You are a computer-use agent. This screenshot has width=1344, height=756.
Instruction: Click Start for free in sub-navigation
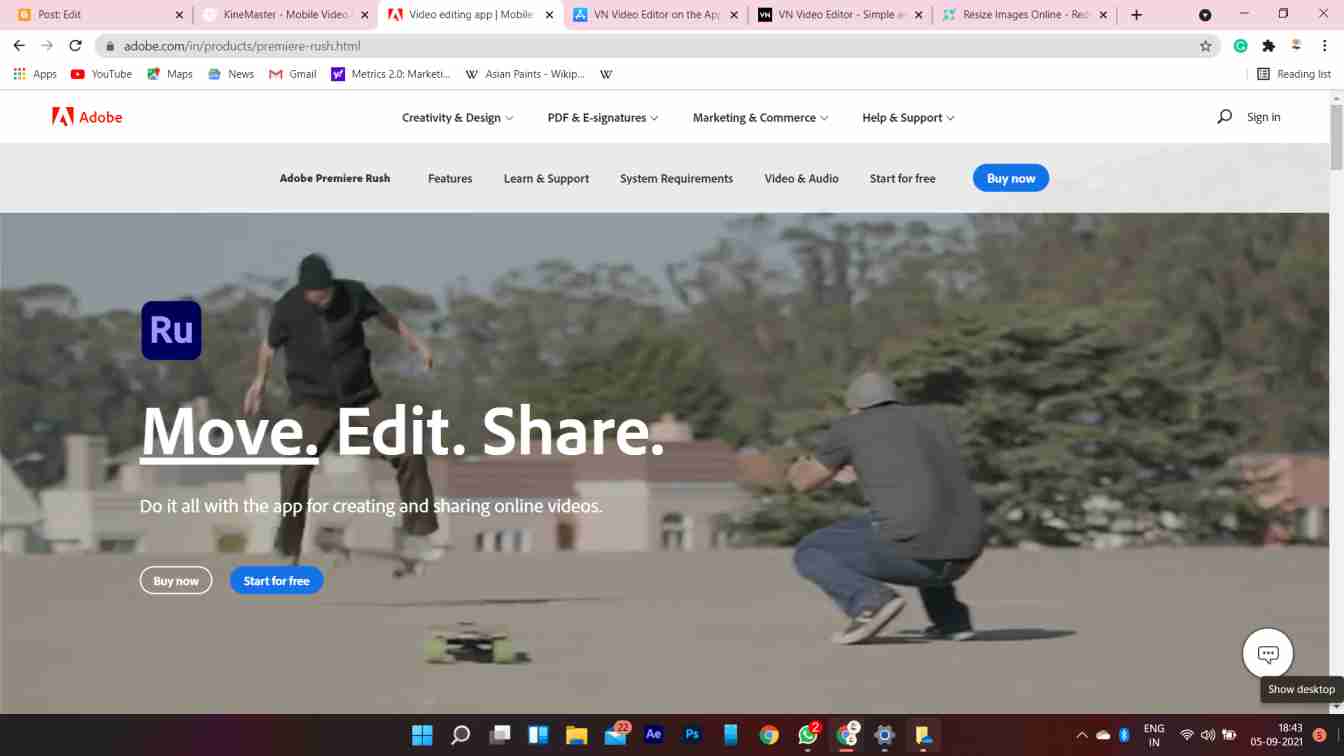[x=902, y=178]
